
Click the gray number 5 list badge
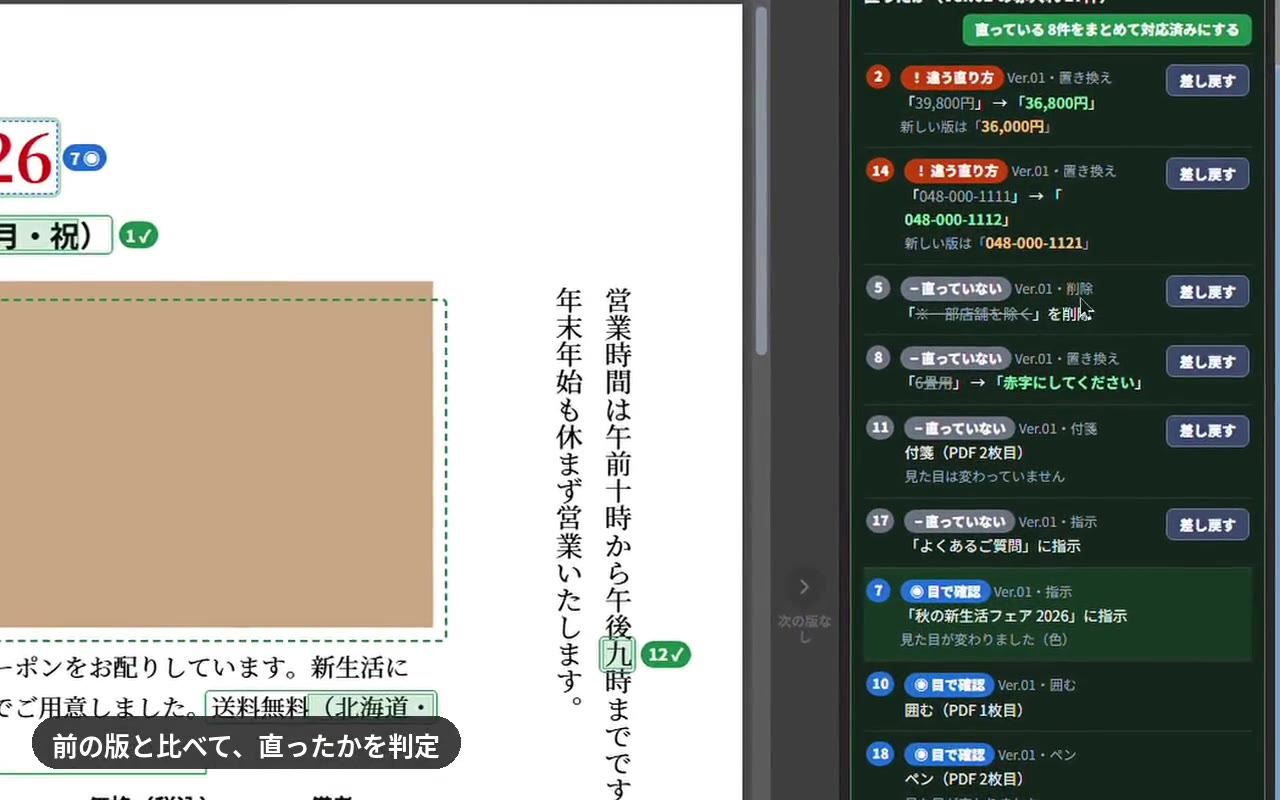click(x=878, y=288)
